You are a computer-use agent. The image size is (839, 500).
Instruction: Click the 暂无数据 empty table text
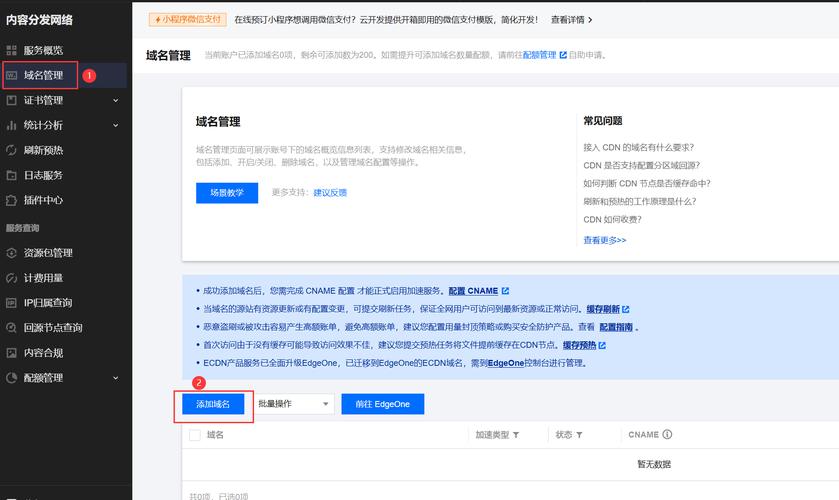[x=654, y=464]
